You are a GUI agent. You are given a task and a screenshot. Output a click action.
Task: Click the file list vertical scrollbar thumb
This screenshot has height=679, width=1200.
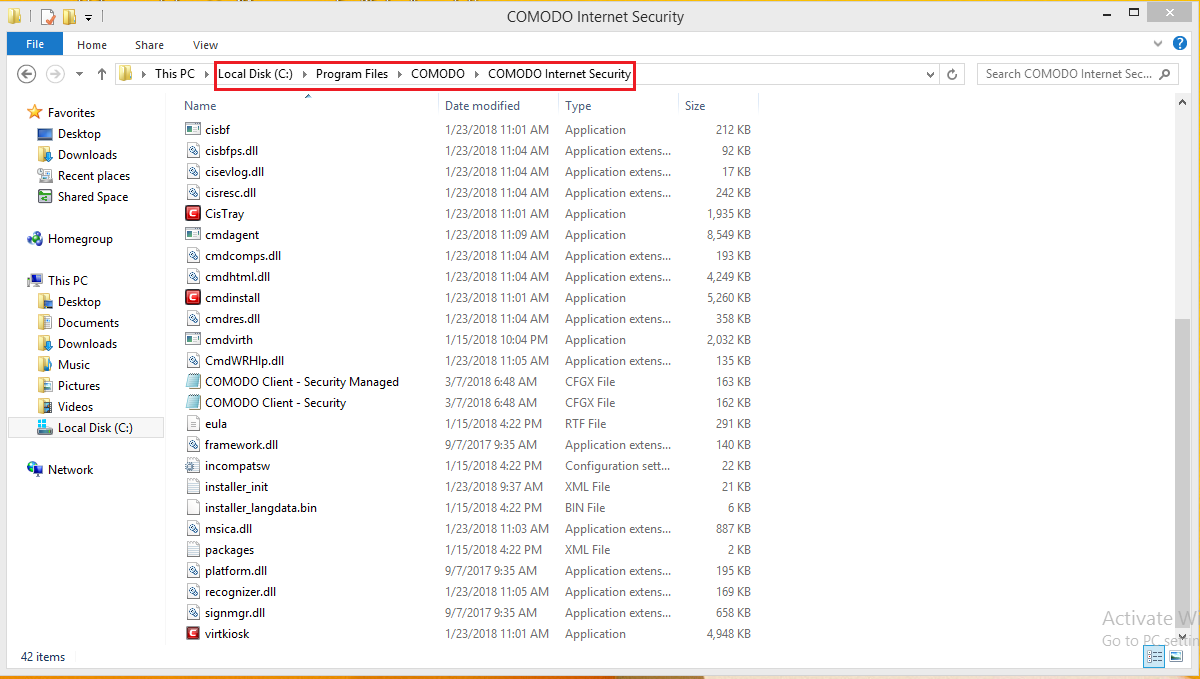coord(1182,471)
